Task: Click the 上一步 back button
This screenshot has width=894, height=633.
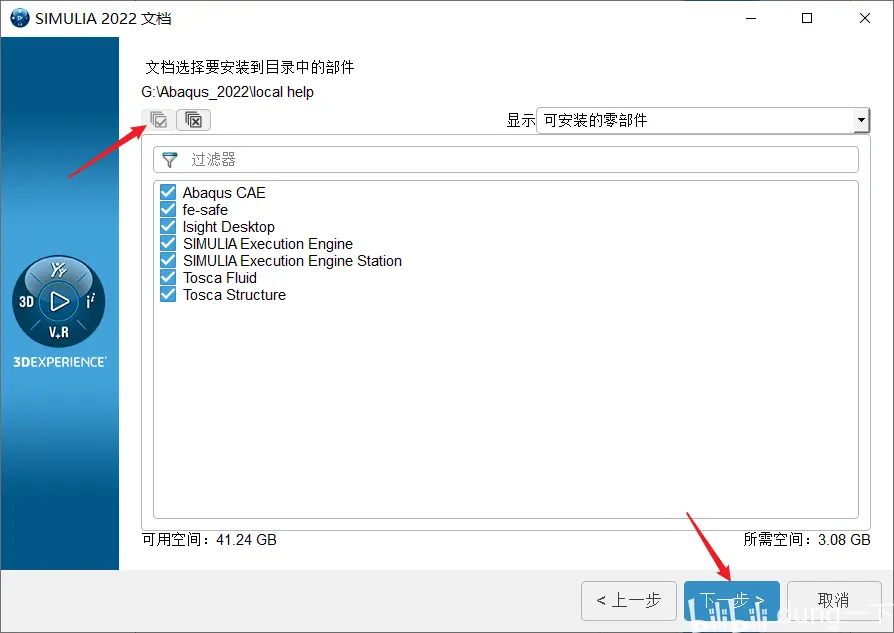Action: pyautogui.click(x=629, y=600)
